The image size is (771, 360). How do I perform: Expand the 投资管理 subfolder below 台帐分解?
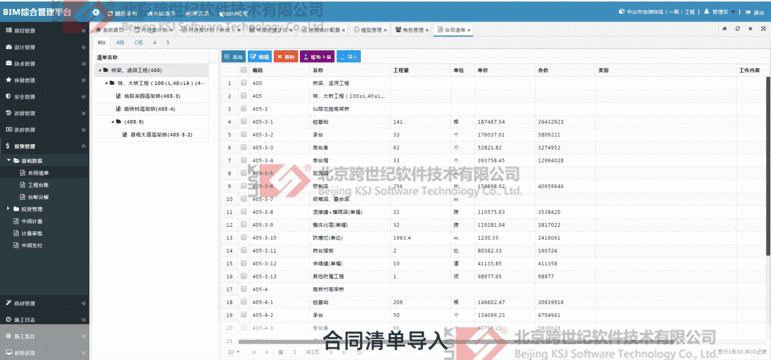pyautogui.click(x=9, y=209)
